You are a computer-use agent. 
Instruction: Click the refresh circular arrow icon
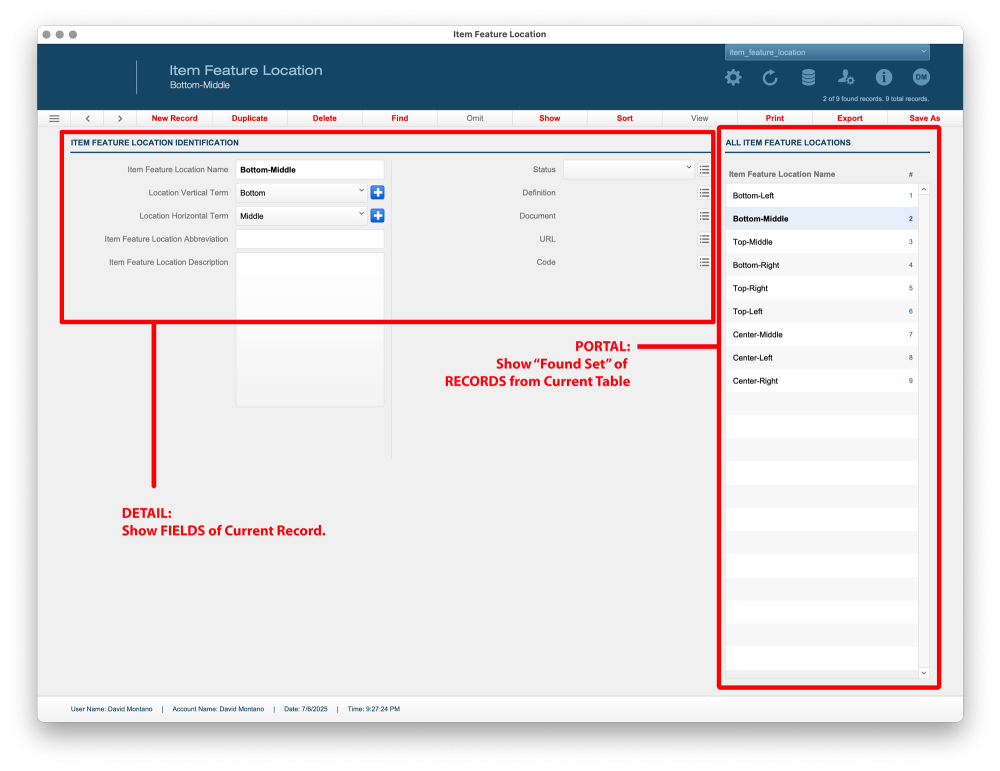click(x=770, y=78)
